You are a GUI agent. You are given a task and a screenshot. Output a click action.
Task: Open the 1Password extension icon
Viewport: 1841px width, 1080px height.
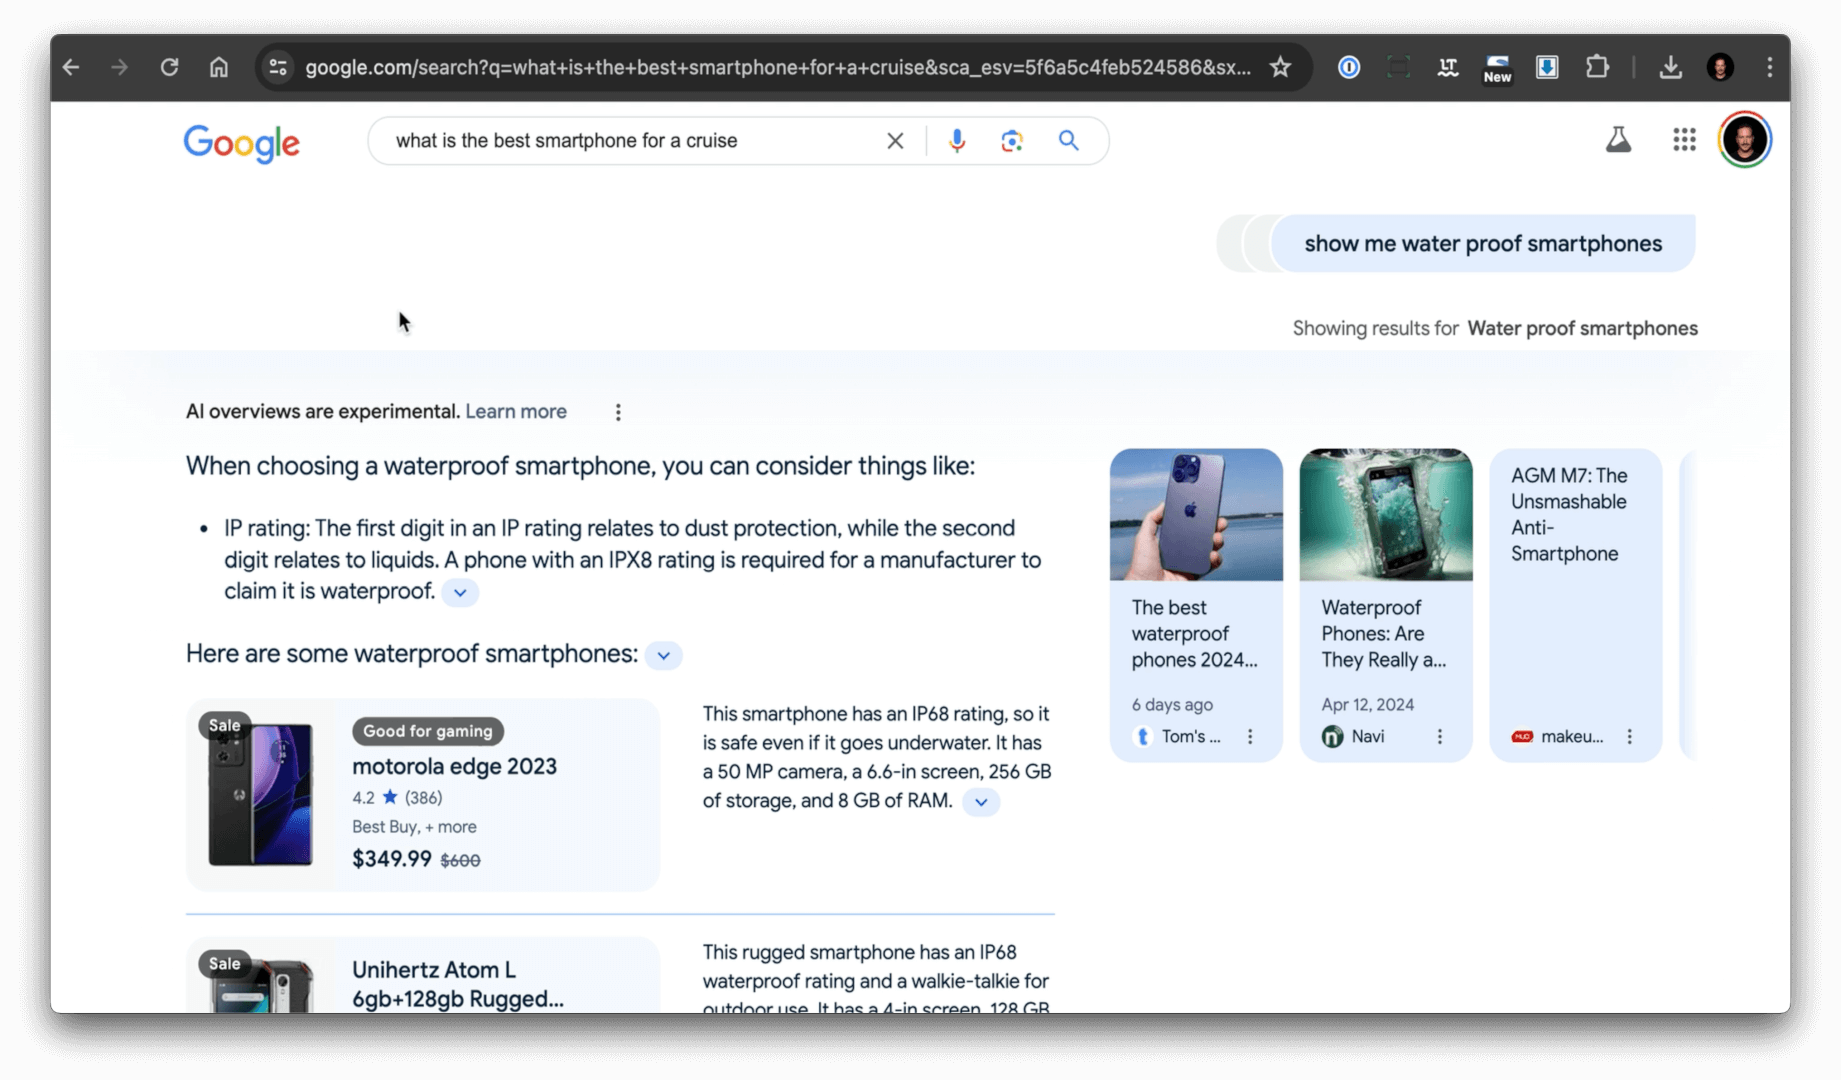[1349, 67]
